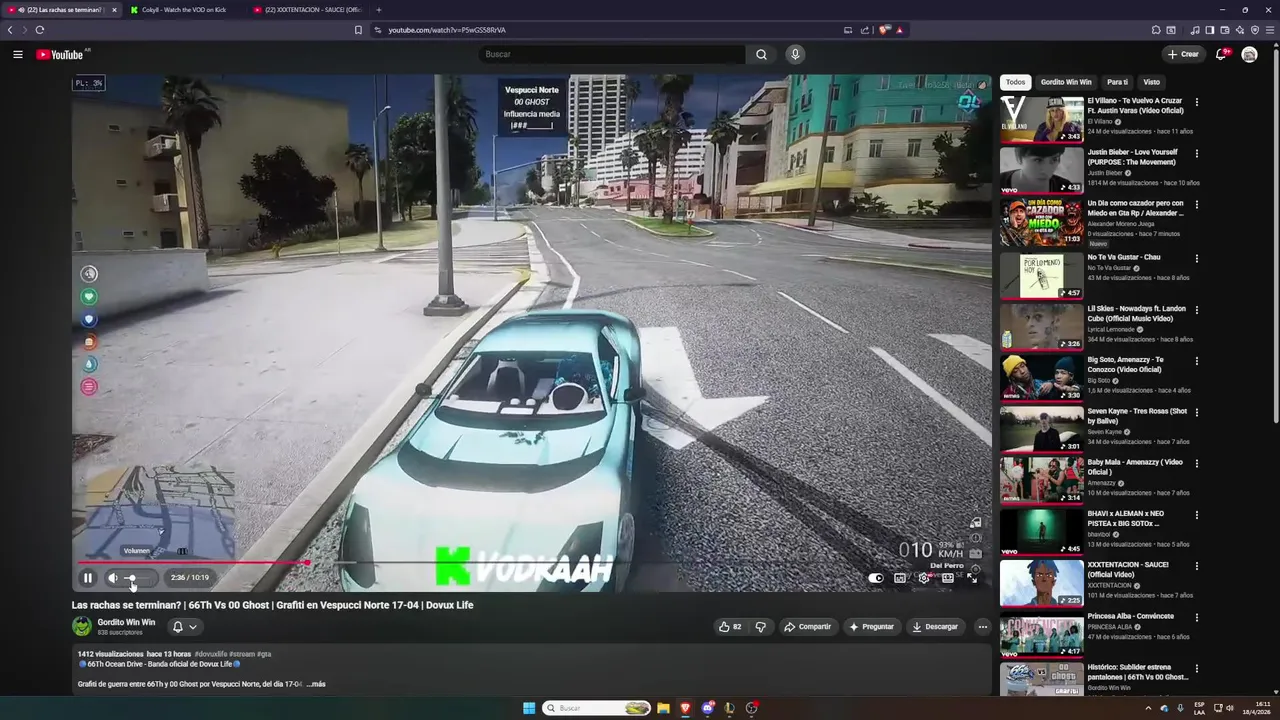The image size is (1280, 720).
Task: Select the Visto filter chip
Action: point(1152,82)
